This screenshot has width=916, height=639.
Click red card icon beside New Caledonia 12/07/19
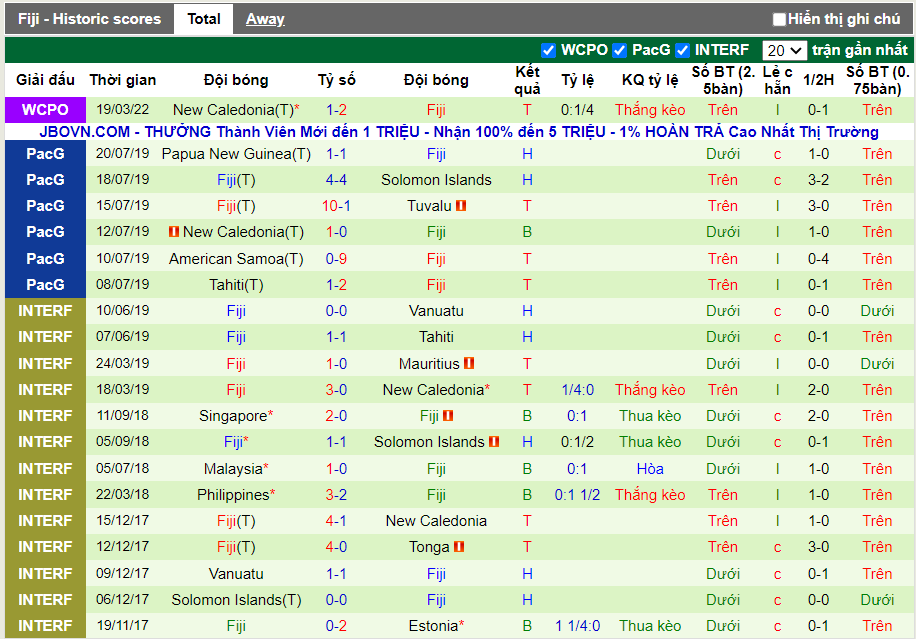point(174,232)
